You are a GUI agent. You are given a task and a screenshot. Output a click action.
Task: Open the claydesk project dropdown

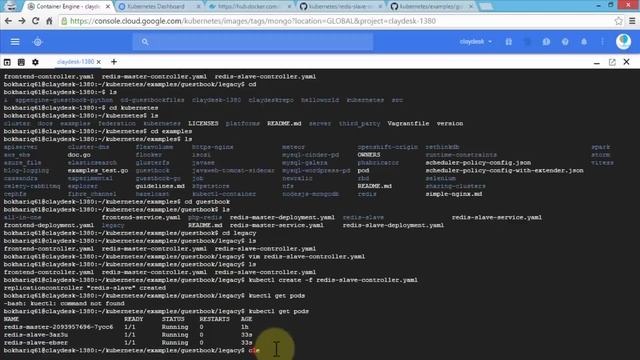pos(476,42)
